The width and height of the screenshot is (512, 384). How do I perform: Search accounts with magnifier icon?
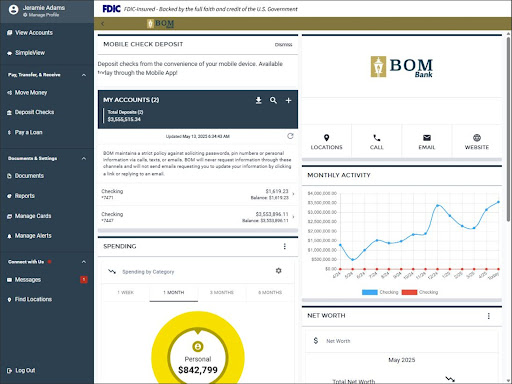(x=273, y=100)
